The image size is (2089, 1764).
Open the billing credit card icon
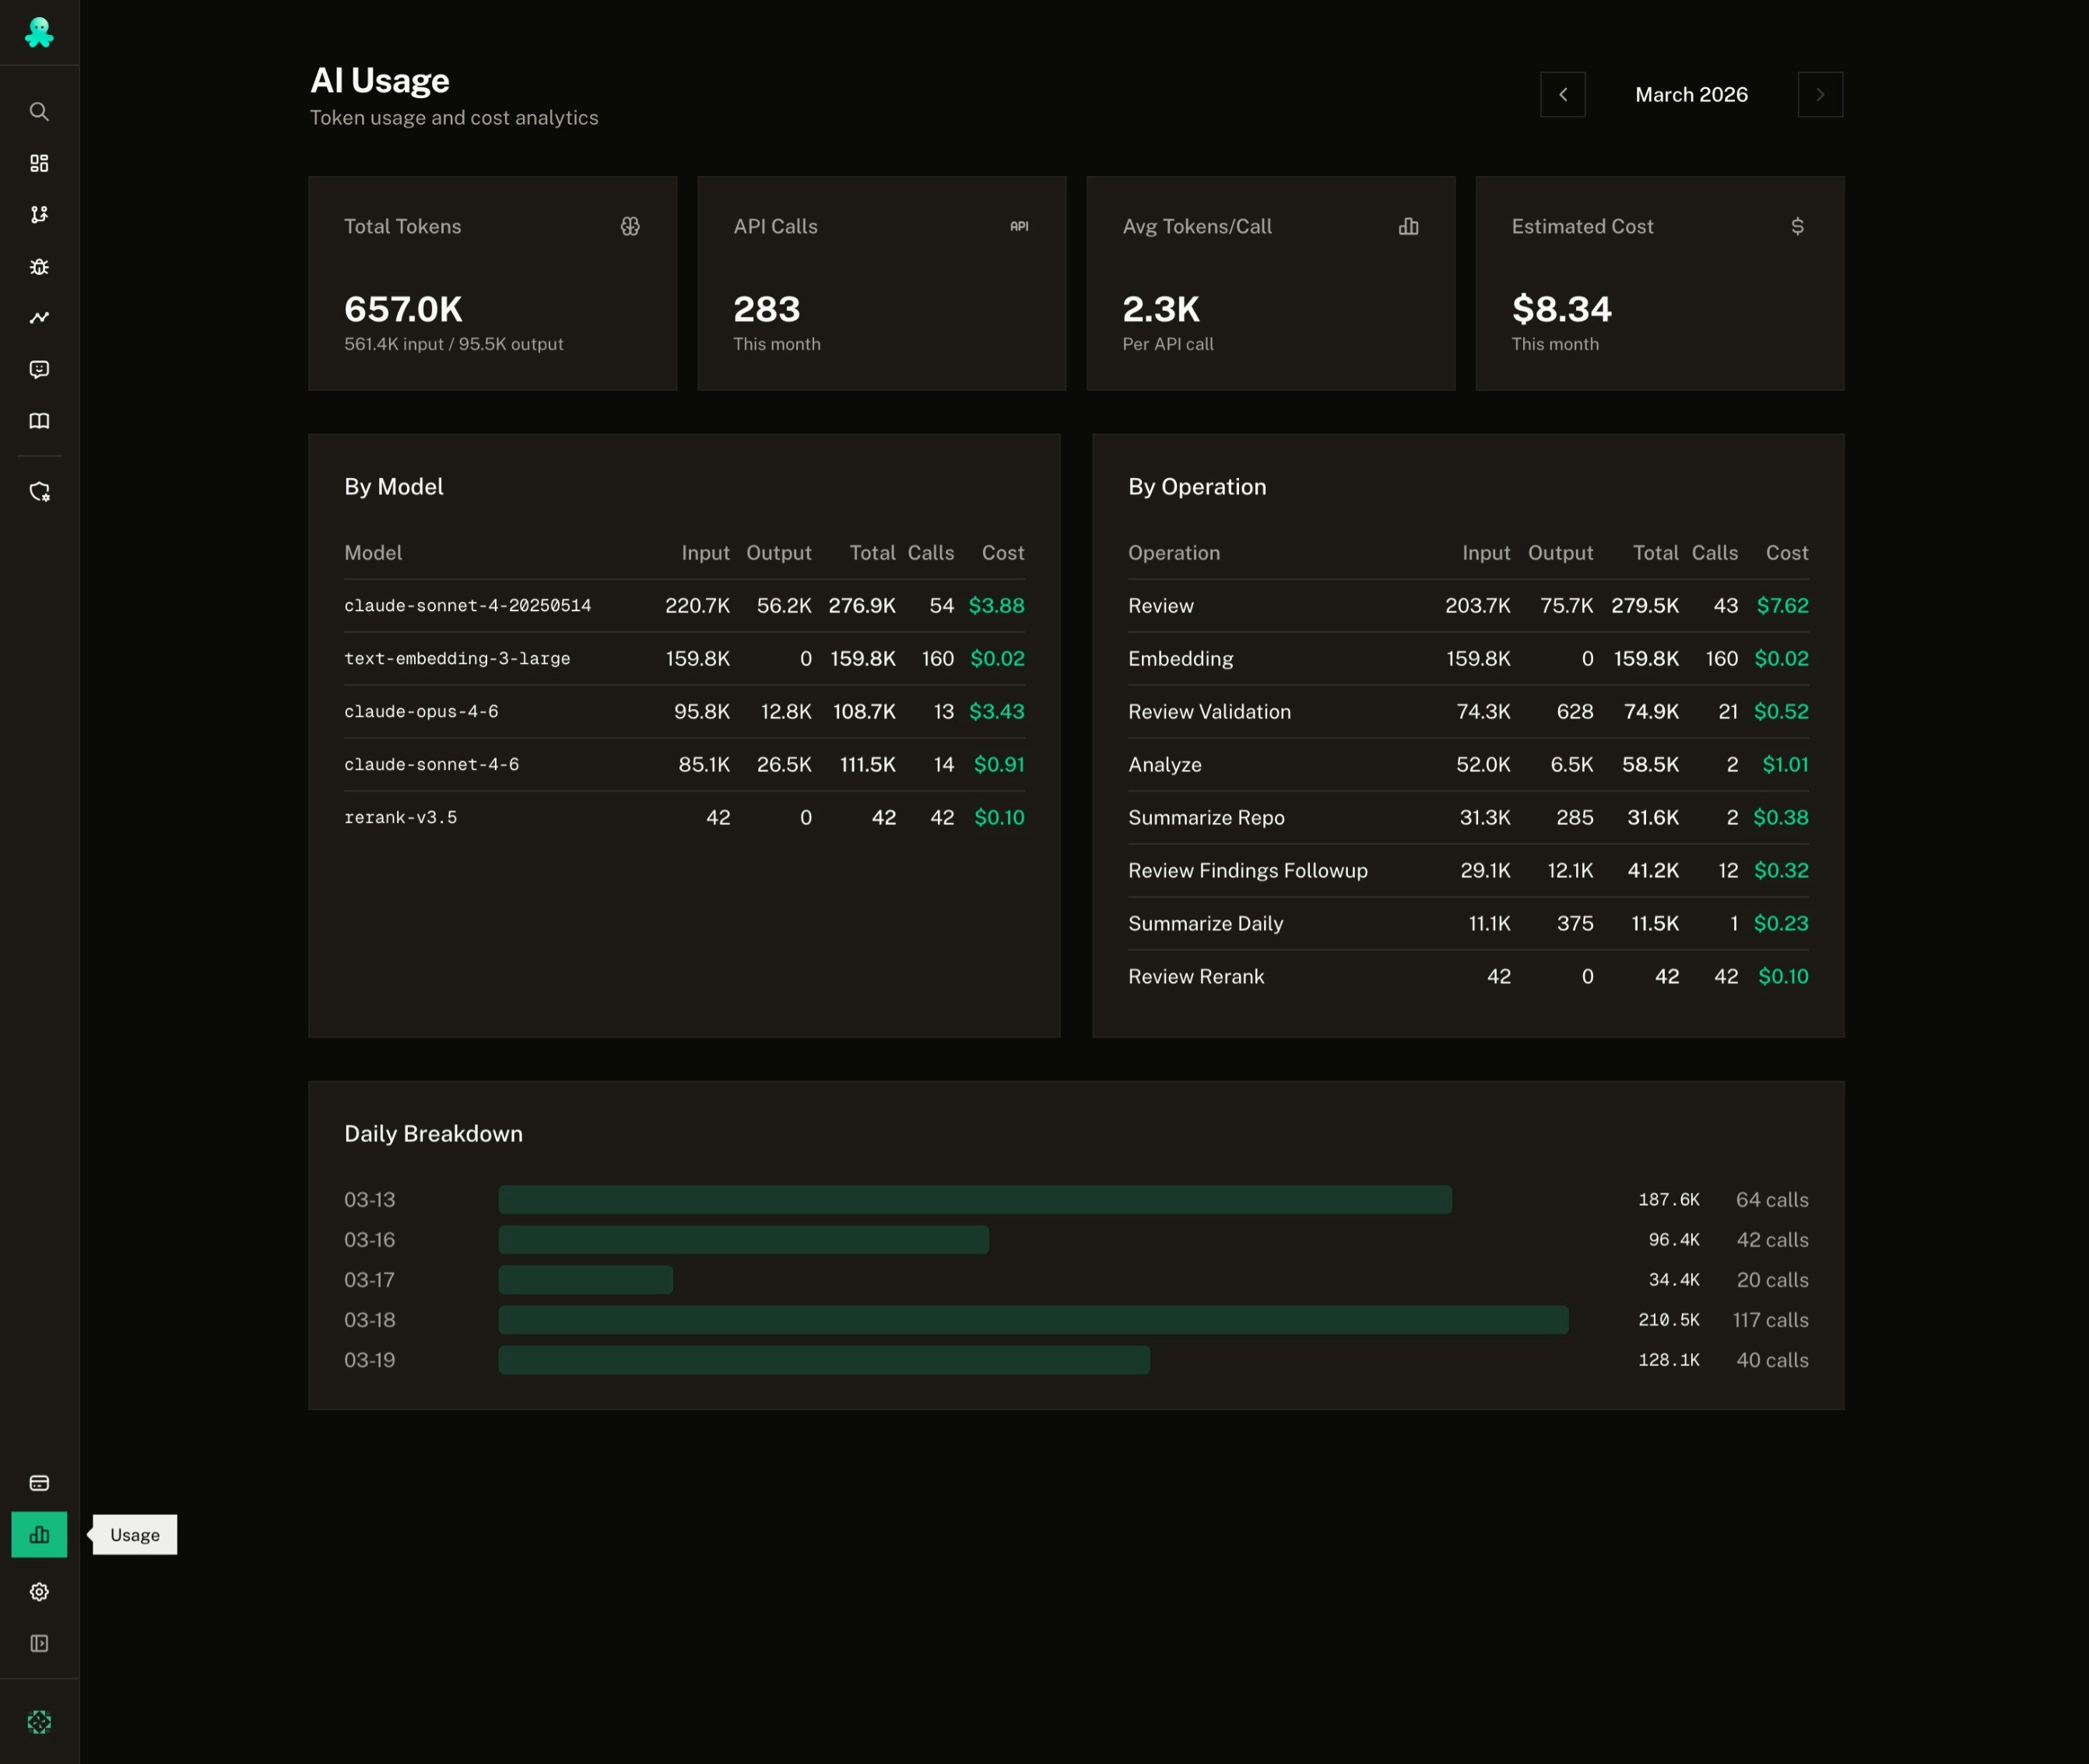click(39, 1483)
